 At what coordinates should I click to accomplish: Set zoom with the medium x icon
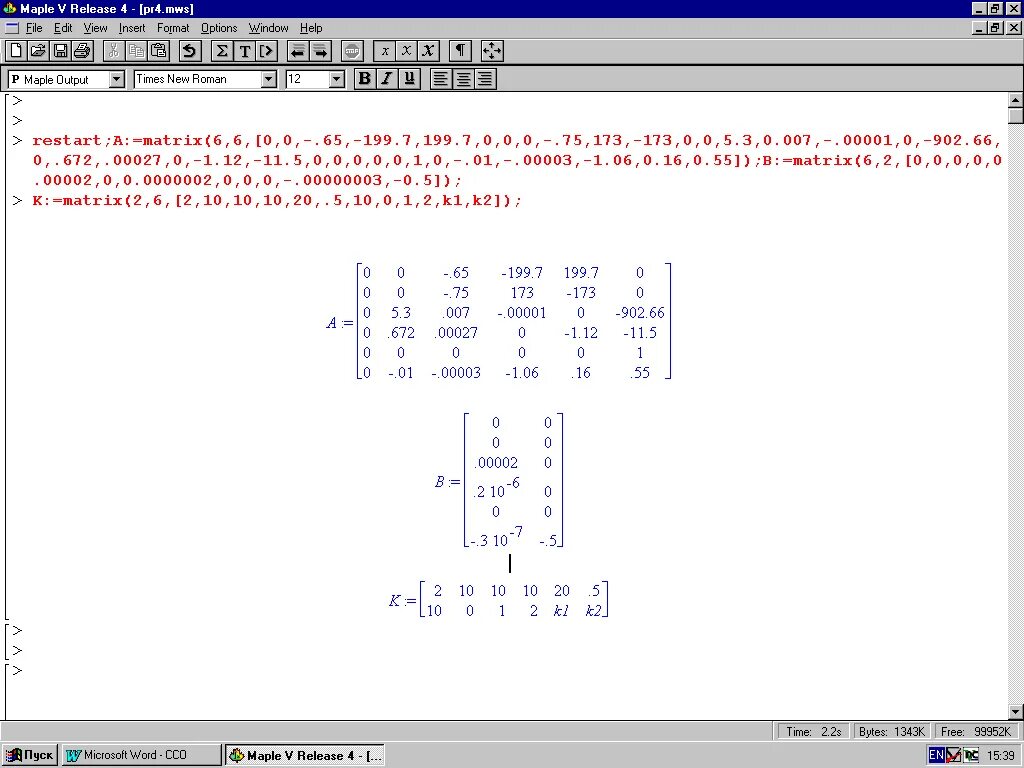[406, 51]
